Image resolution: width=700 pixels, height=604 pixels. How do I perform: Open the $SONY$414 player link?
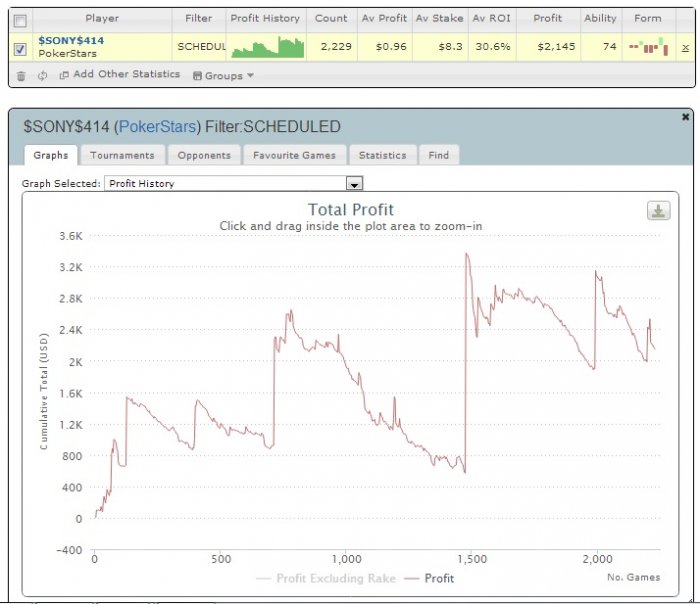(x=71, y=41)
